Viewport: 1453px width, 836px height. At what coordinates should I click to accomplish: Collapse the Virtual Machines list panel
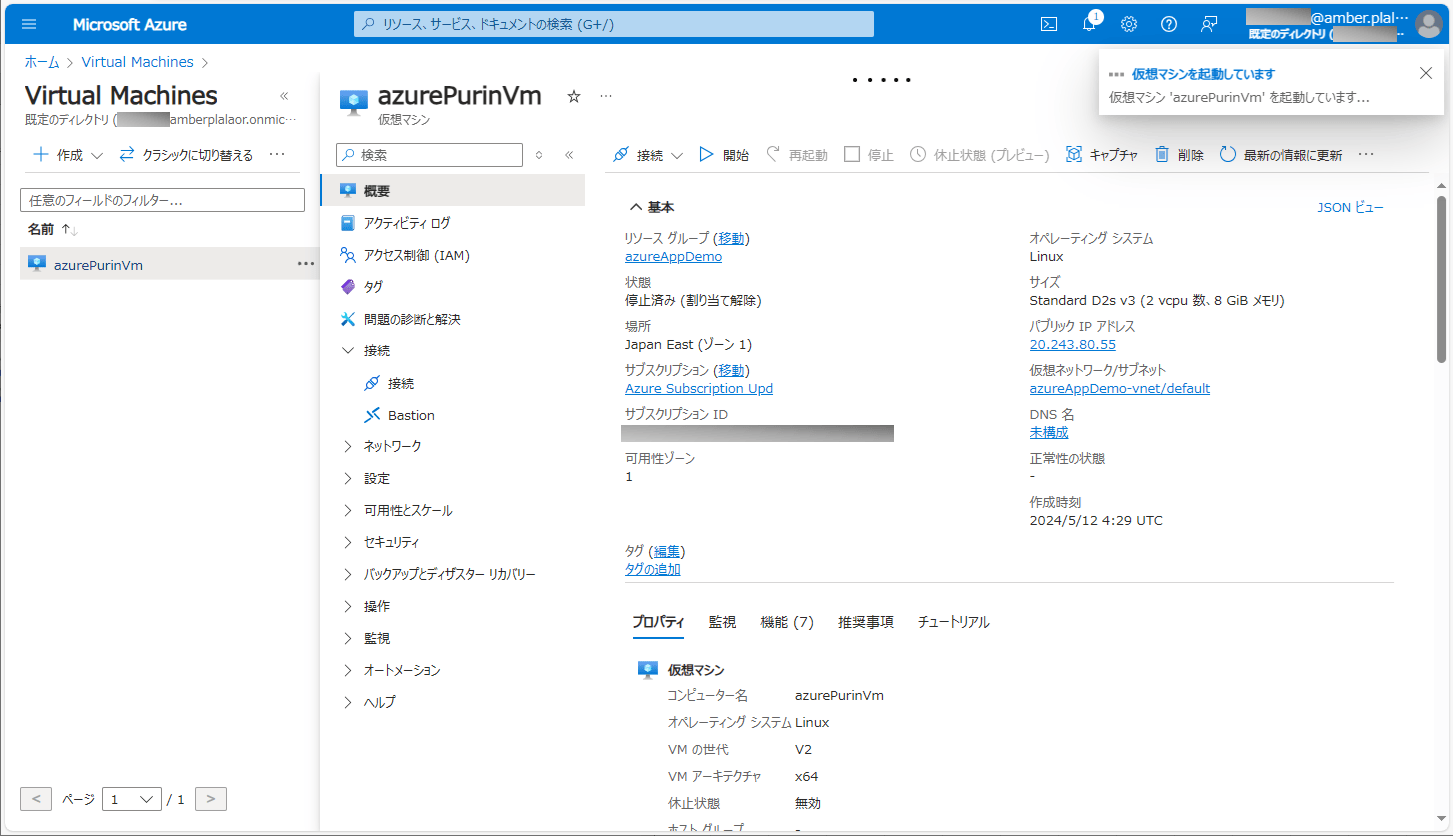284,96
